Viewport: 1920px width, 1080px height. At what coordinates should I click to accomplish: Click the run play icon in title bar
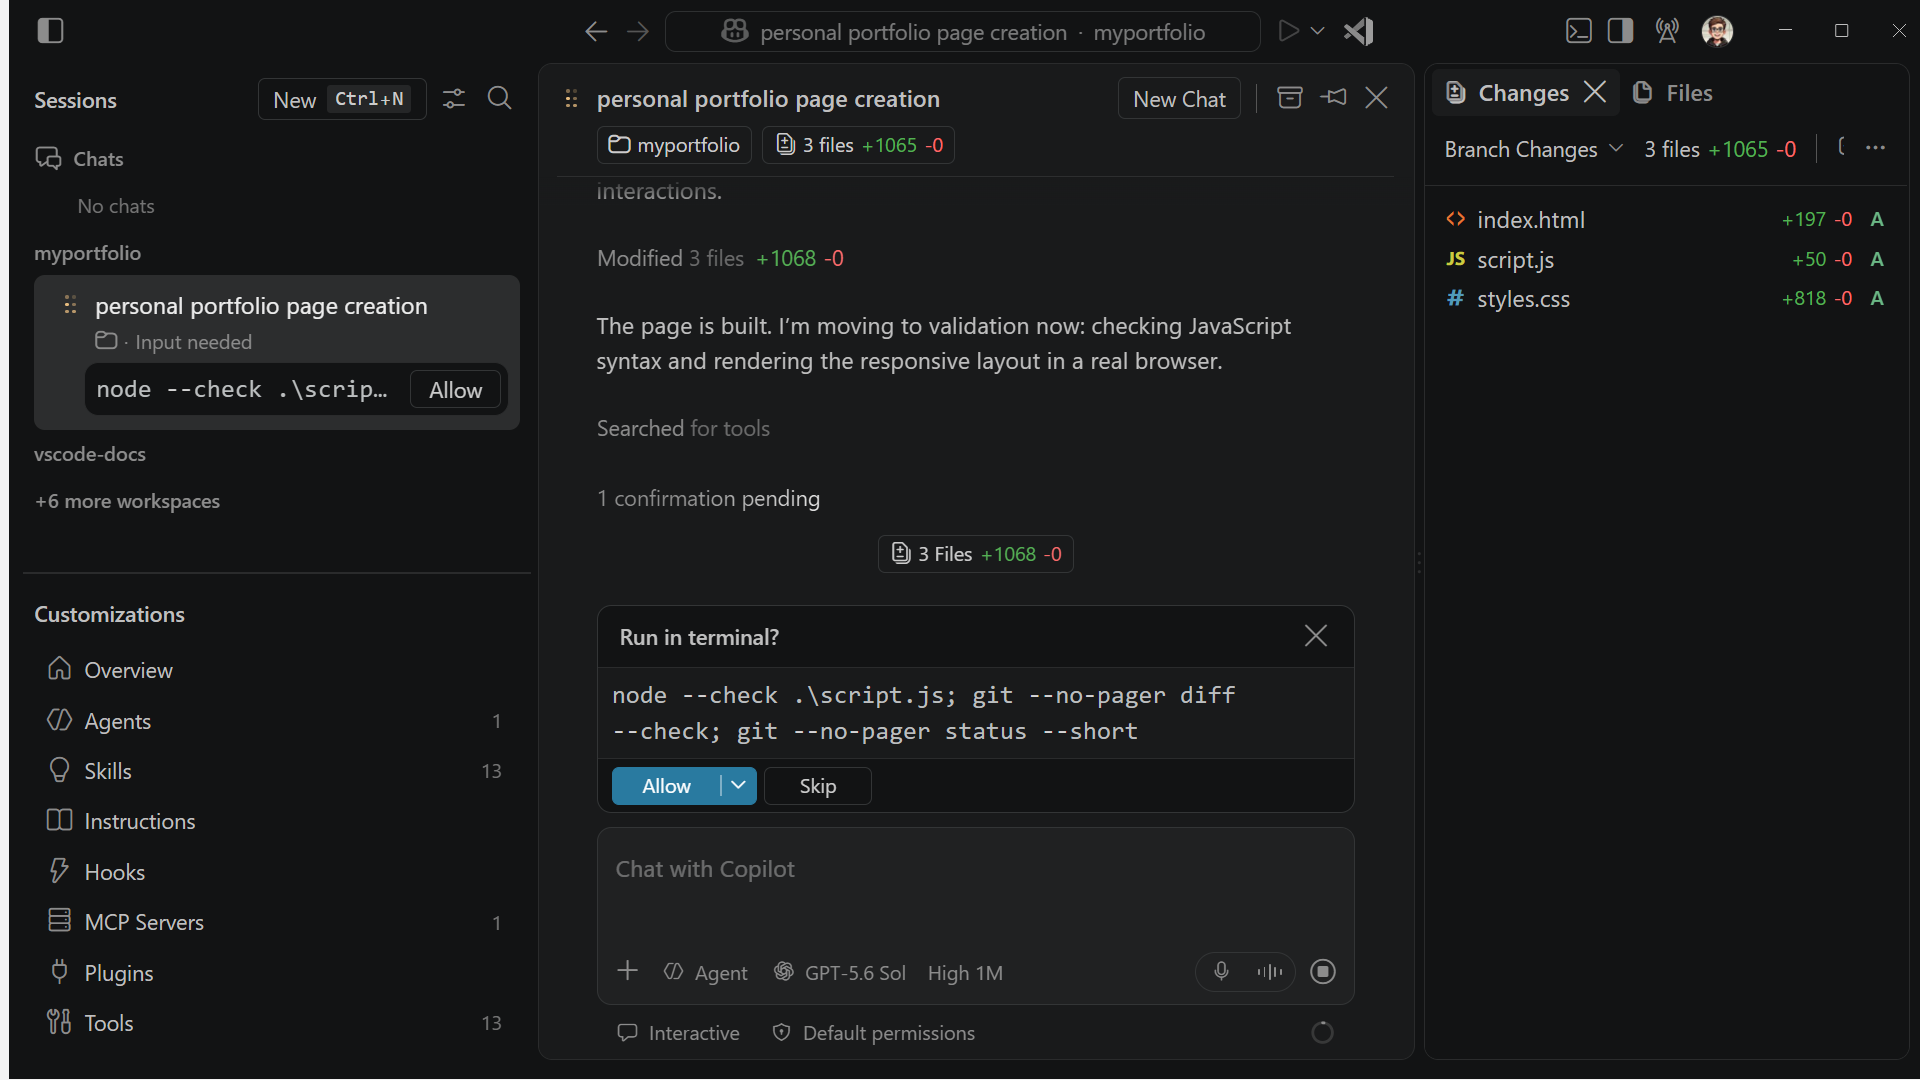[1289, 31]
